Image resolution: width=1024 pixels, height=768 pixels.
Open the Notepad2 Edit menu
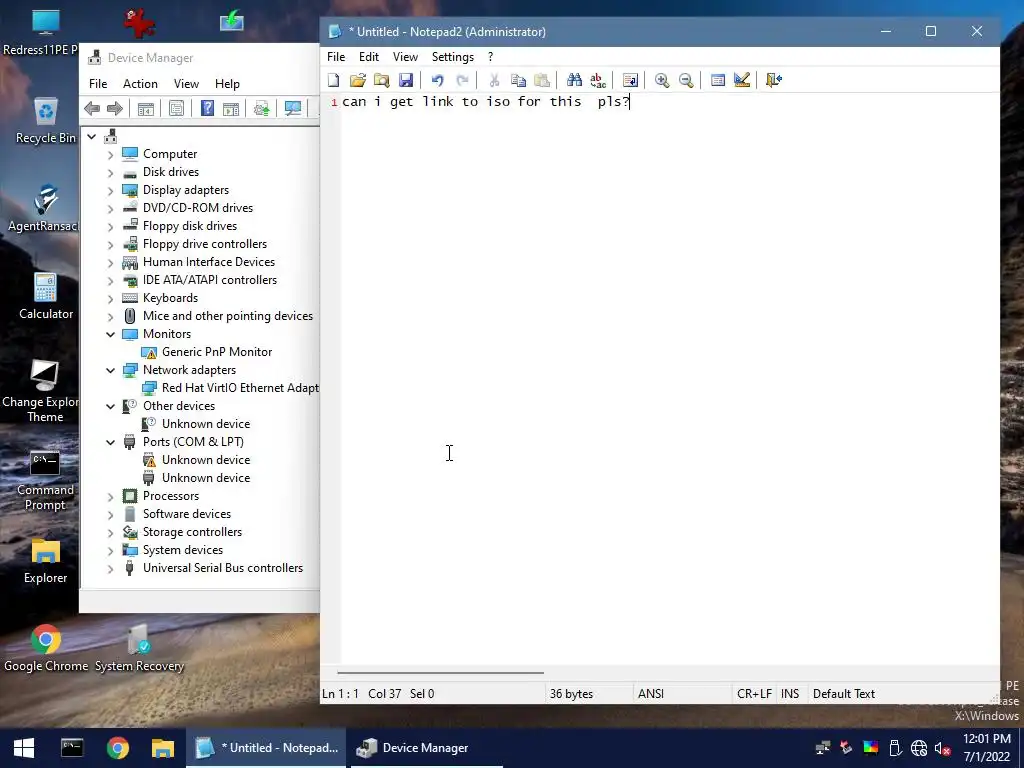pyautogui.click(x=369, y=57)
